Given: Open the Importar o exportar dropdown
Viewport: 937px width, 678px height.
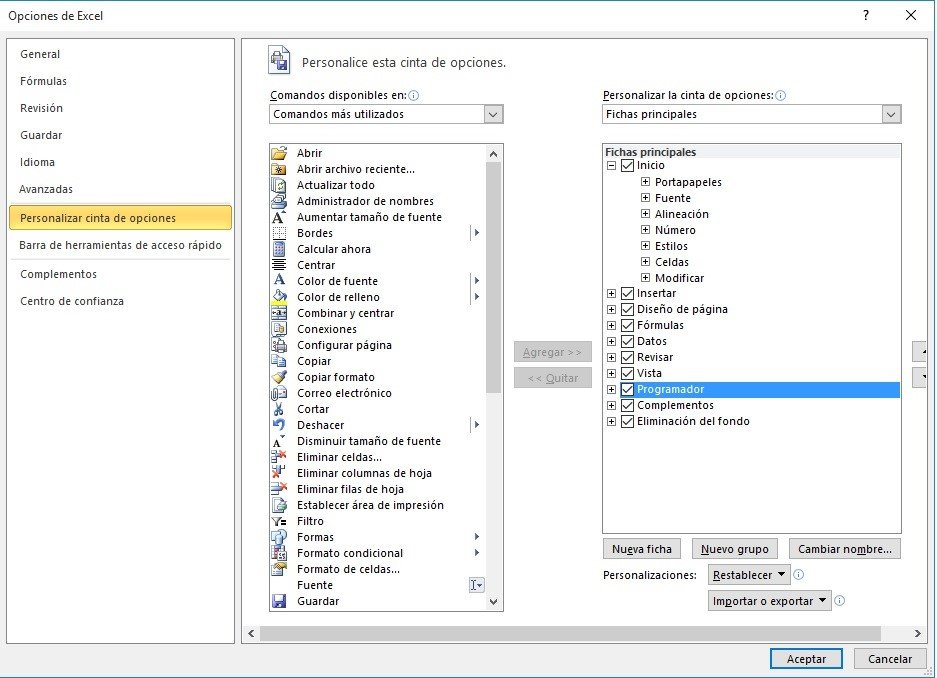Looking at the screenshot, I should pos(770,601).
